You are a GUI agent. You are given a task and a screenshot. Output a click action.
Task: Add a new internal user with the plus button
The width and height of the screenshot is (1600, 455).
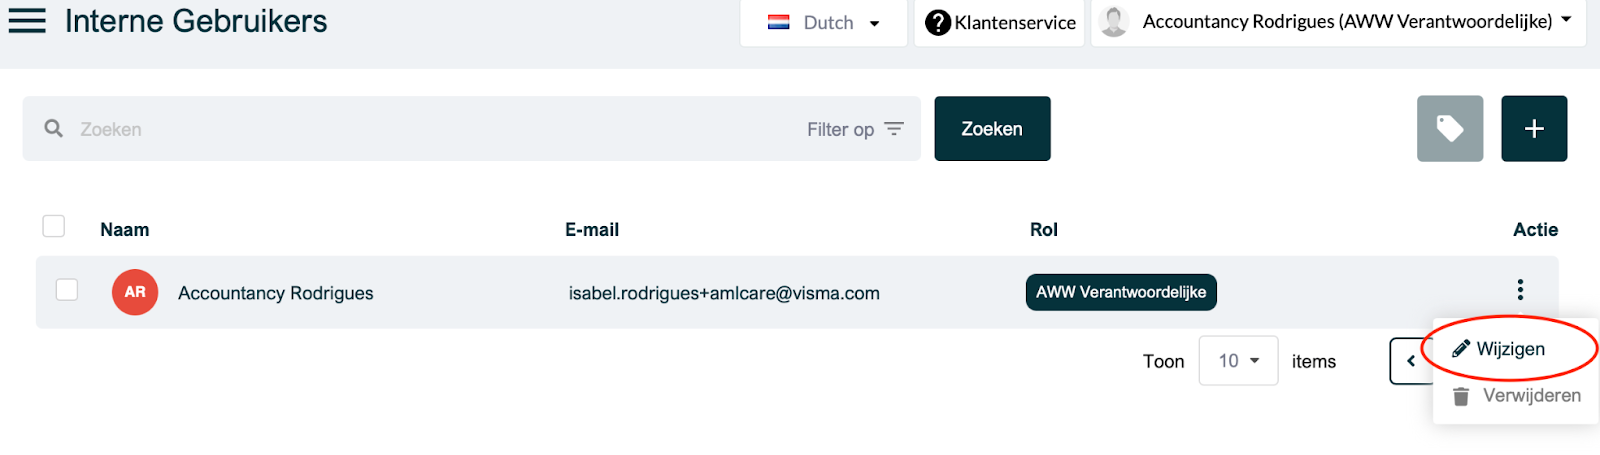click(x=1534, y=128)
